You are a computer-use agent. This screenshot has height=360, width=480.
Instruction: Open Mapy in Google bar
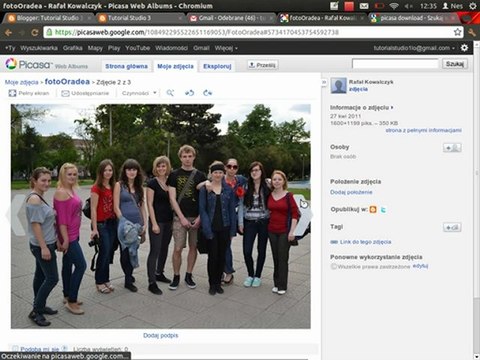[x=95, y=48]
